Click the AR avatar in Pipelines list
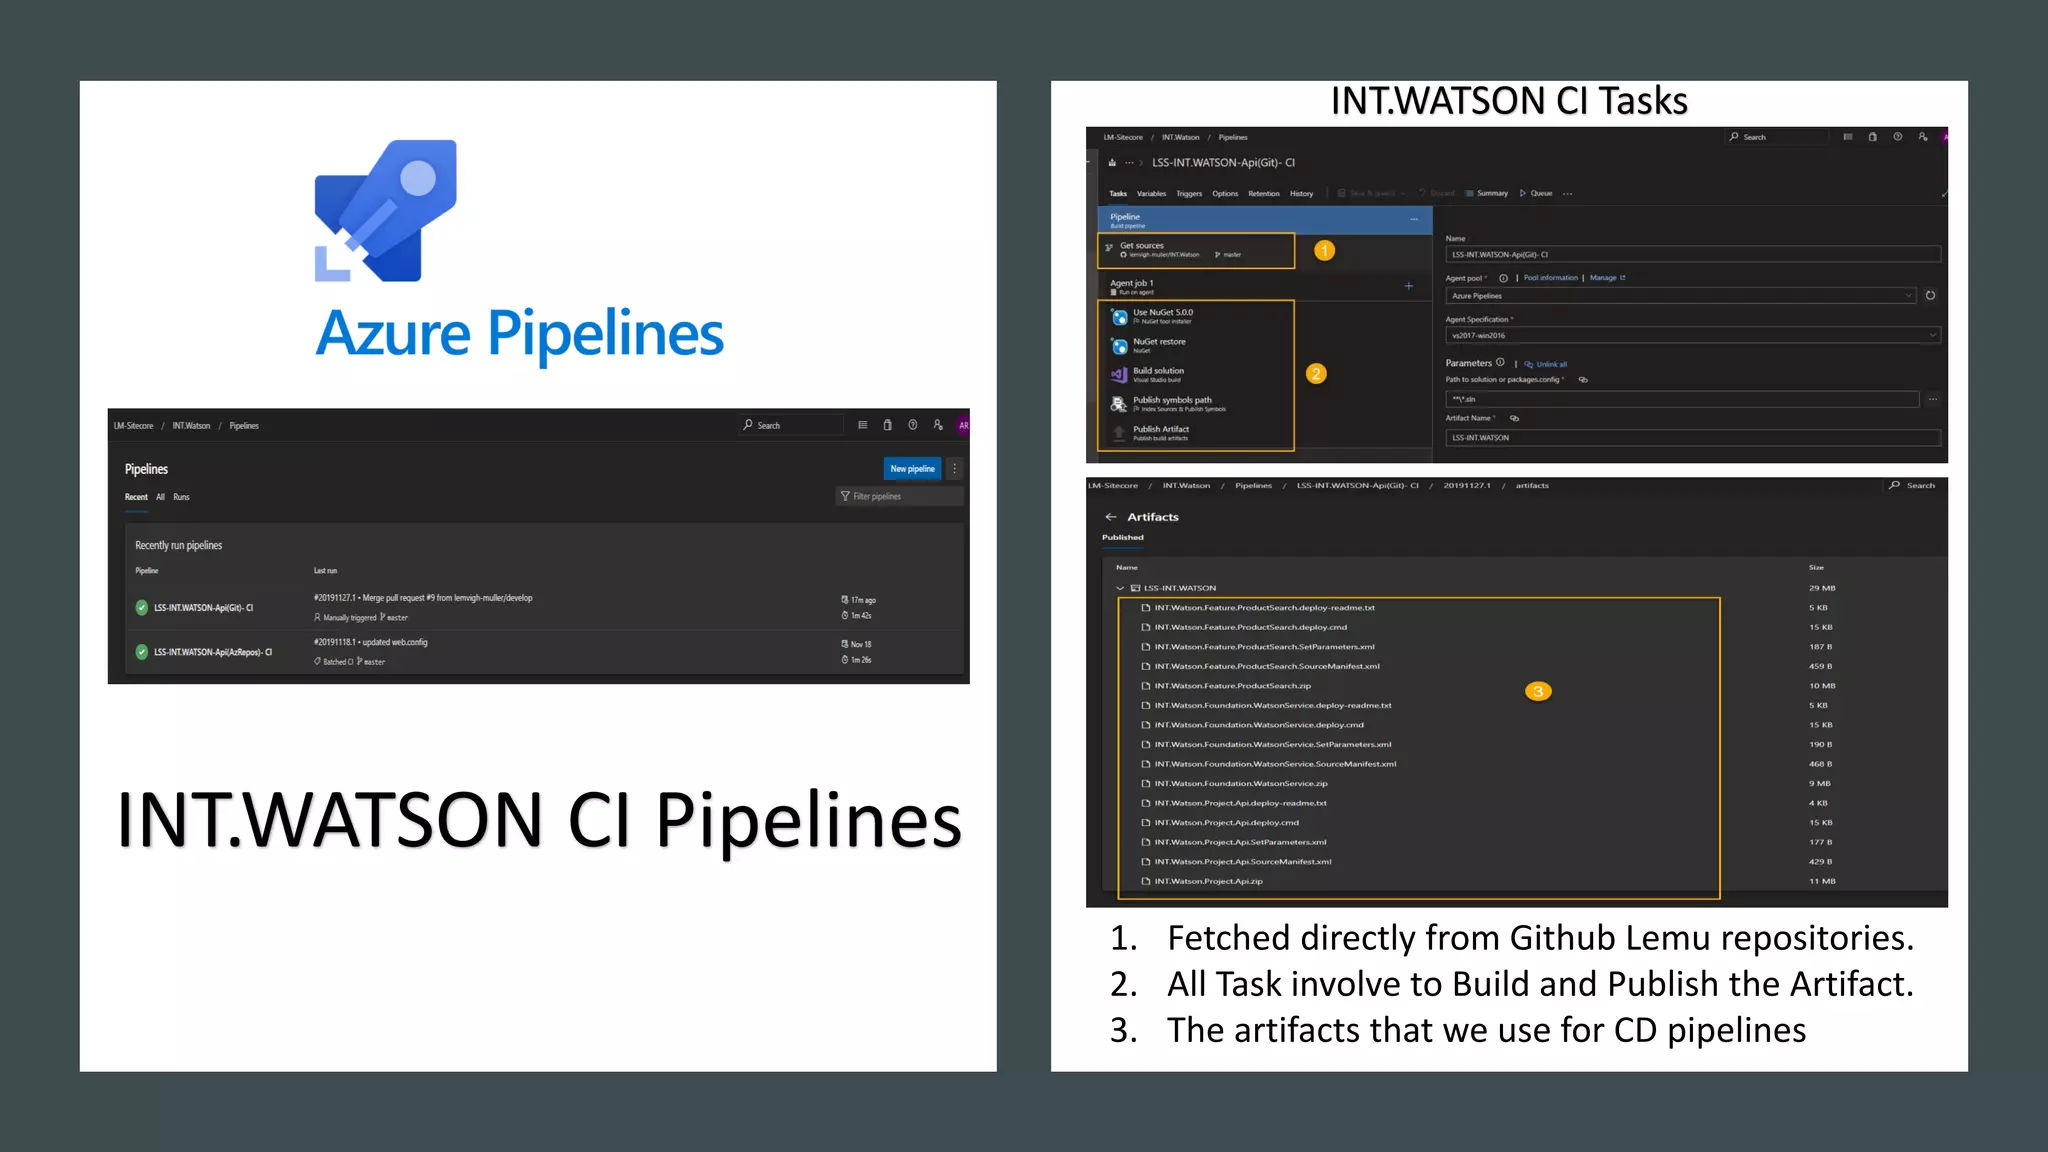2048x1152 pixels. coord(963,426)
